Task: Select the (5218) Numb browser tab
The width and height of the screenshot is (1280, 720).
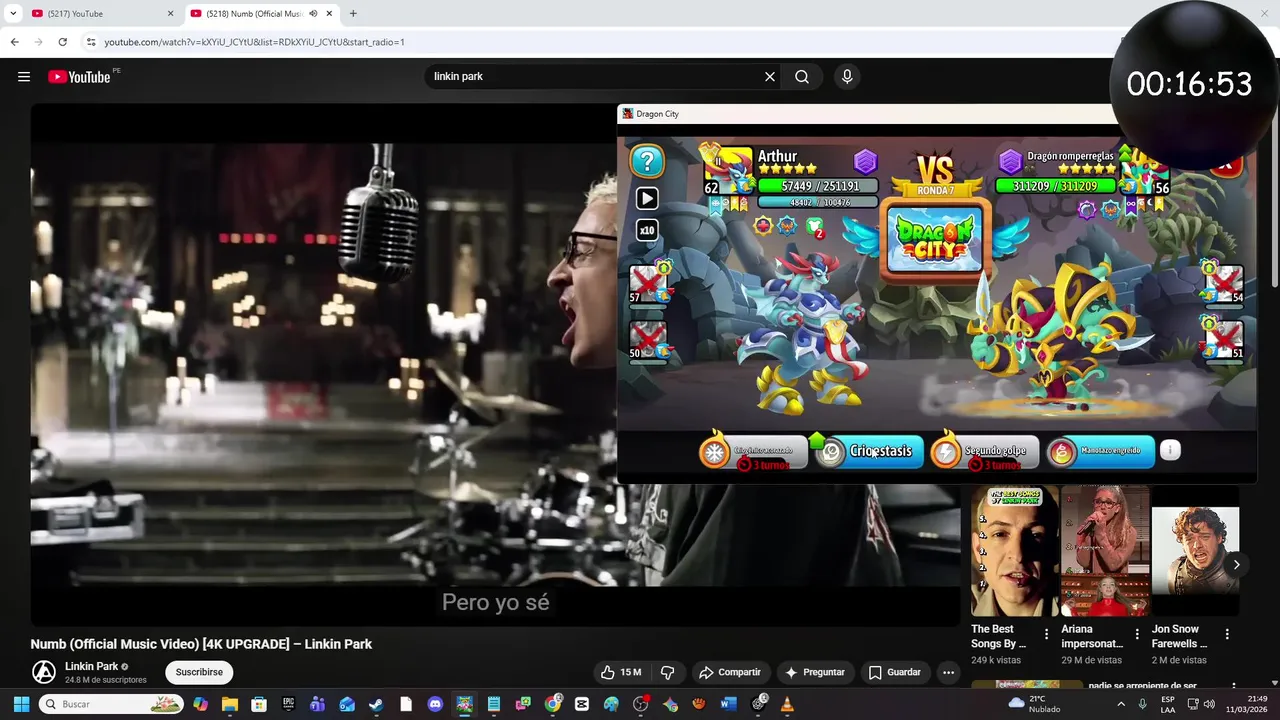Action: click(260, 14)
